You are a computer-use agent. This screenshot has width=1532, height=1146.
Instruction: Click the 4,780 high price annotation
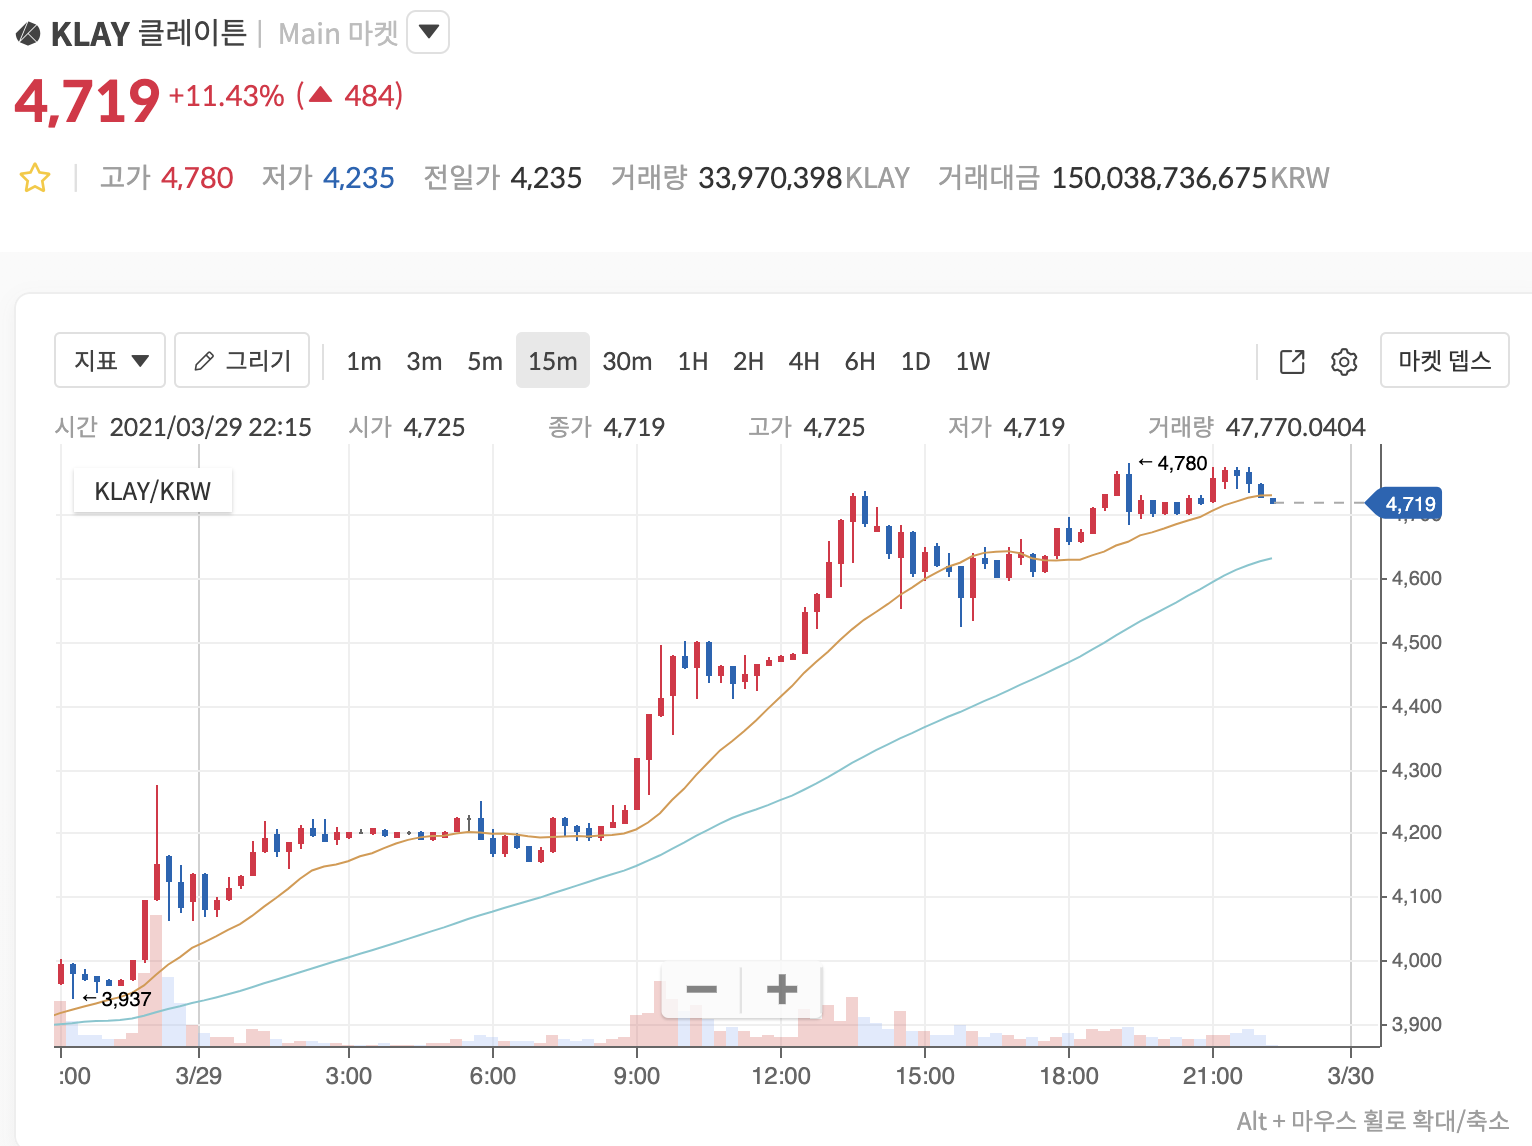[x=1173, y=463]
